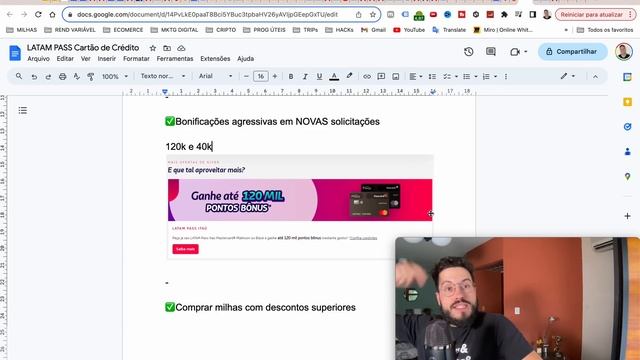This screenshot has width=640, height=360.
Task: Insert a link
Action: click(367, 76)
